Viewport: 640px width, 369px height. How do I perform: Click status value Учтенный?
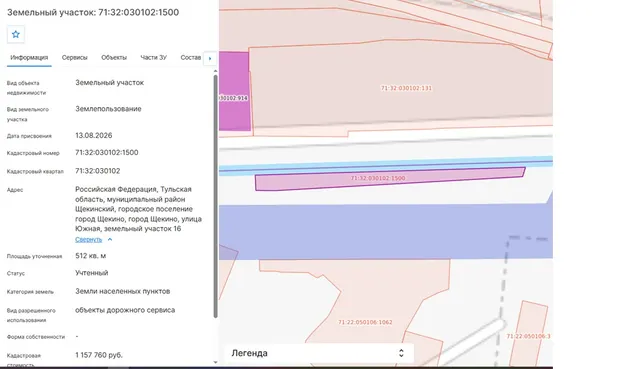[x=91, y=273]
